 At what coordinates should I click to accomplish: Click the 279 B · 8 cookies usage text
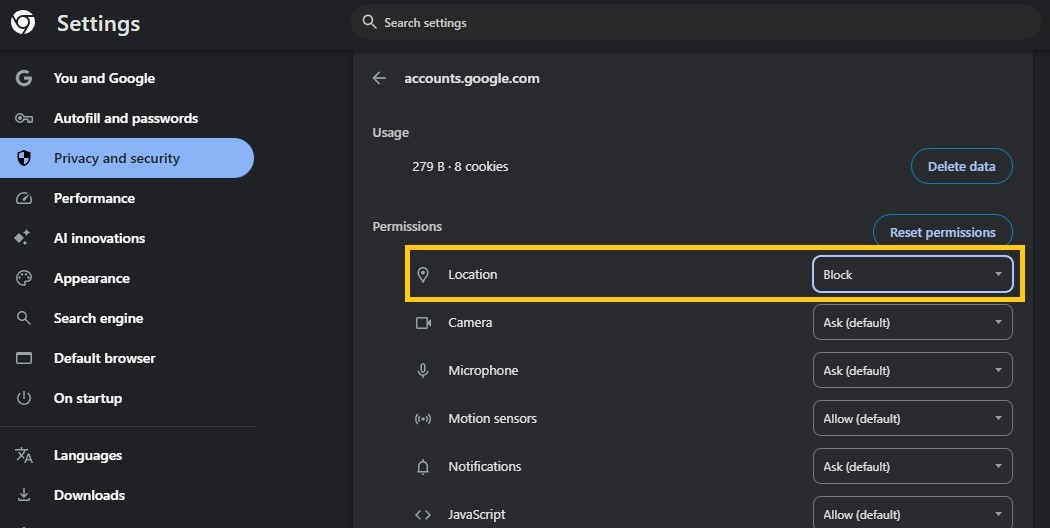pyautogui.click(x=460, y=167)
